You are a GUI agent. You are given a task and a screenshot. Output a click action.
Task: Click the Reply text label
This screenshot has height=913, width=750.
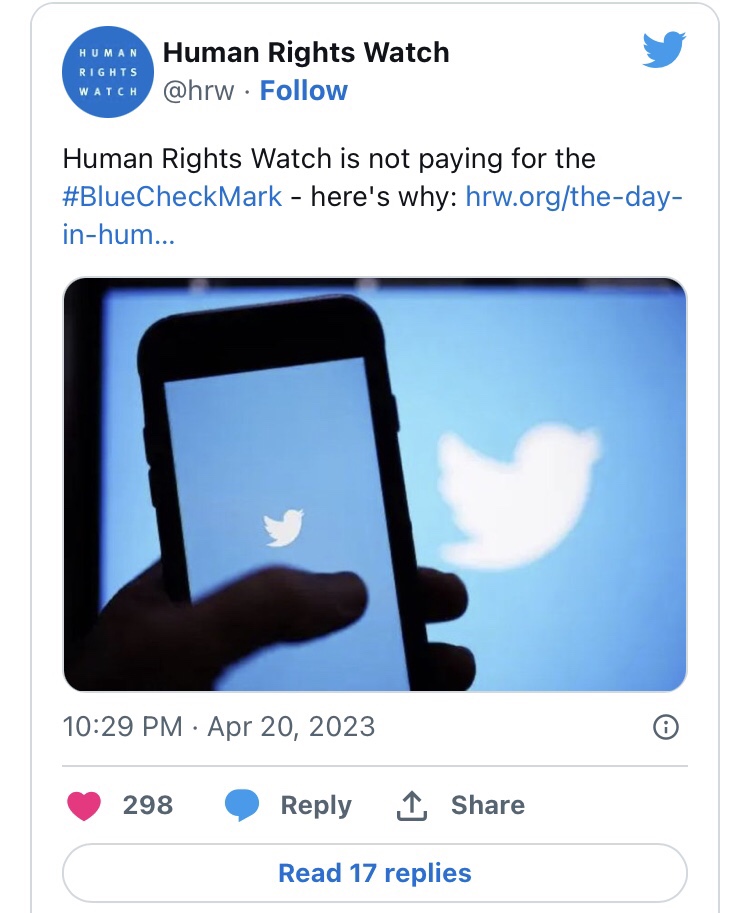tap(315, 805)
